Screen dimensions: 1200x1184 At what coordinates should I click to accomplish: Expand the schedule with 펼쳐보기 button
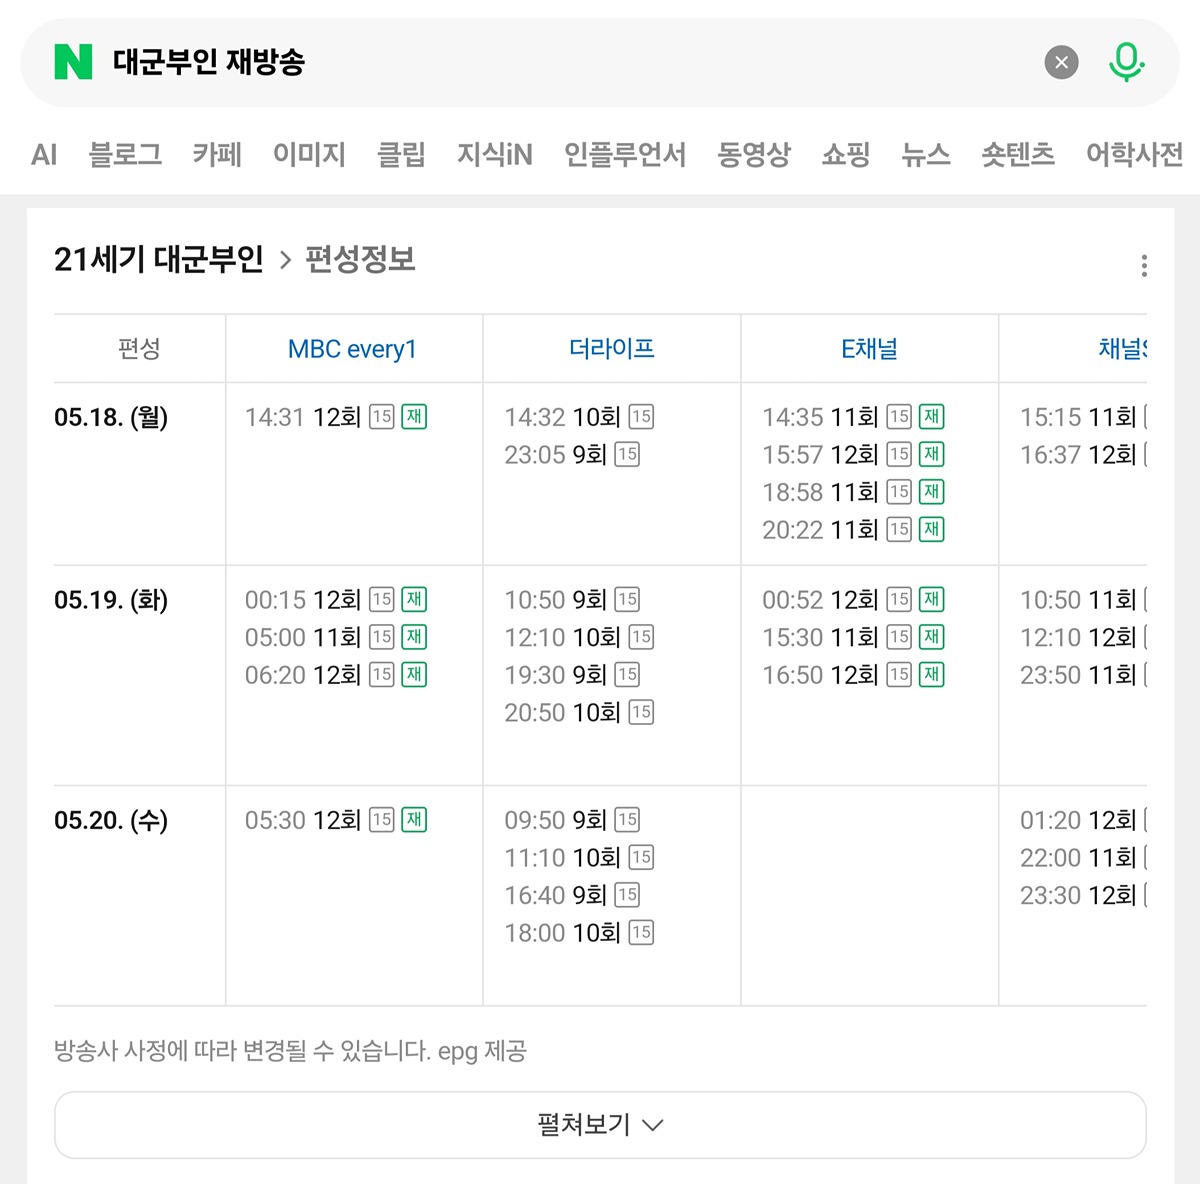(x=600, y=1125)
